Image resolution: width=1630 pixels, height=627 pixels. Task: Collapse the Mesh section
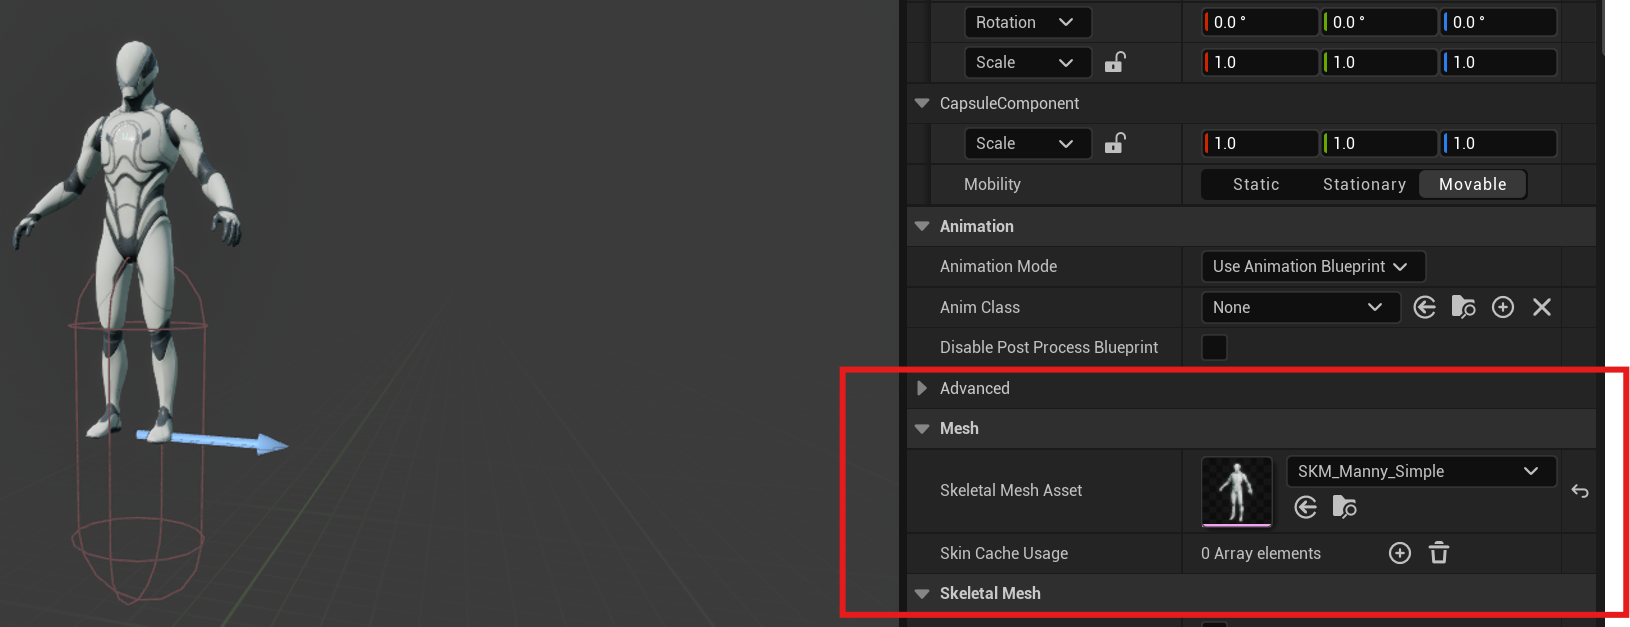tap(922, 428)
